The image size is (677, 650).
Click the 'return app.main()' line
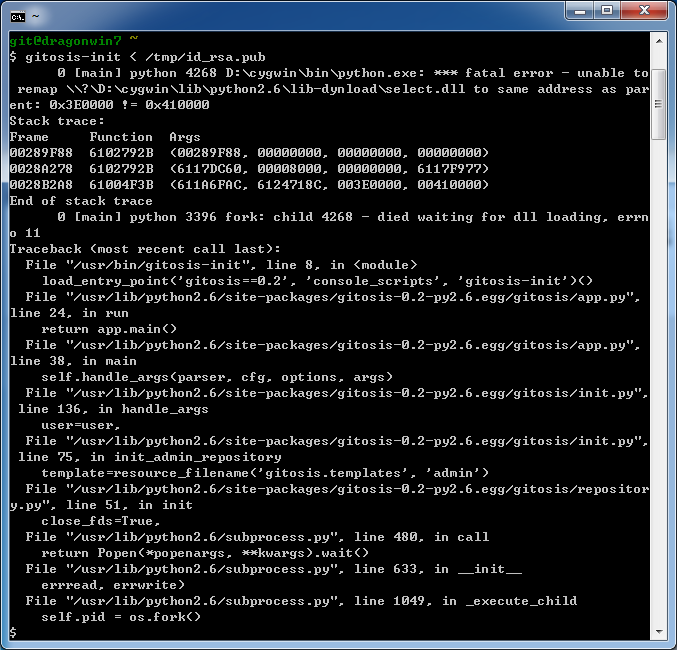[x=109, y=329]
